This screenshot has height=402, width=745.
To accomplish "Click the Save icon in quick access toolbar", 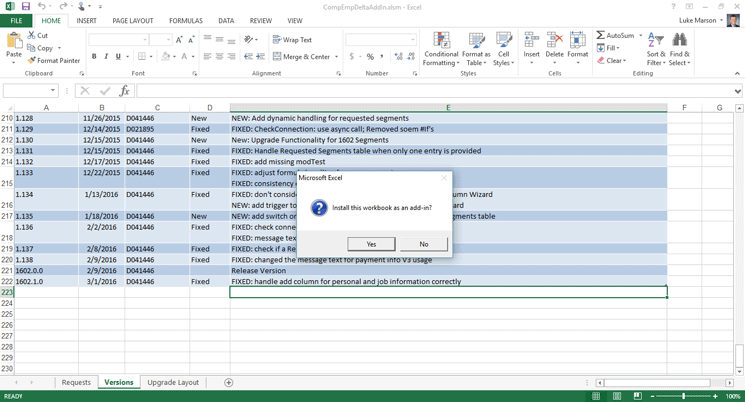I will (x=26, y=7).
